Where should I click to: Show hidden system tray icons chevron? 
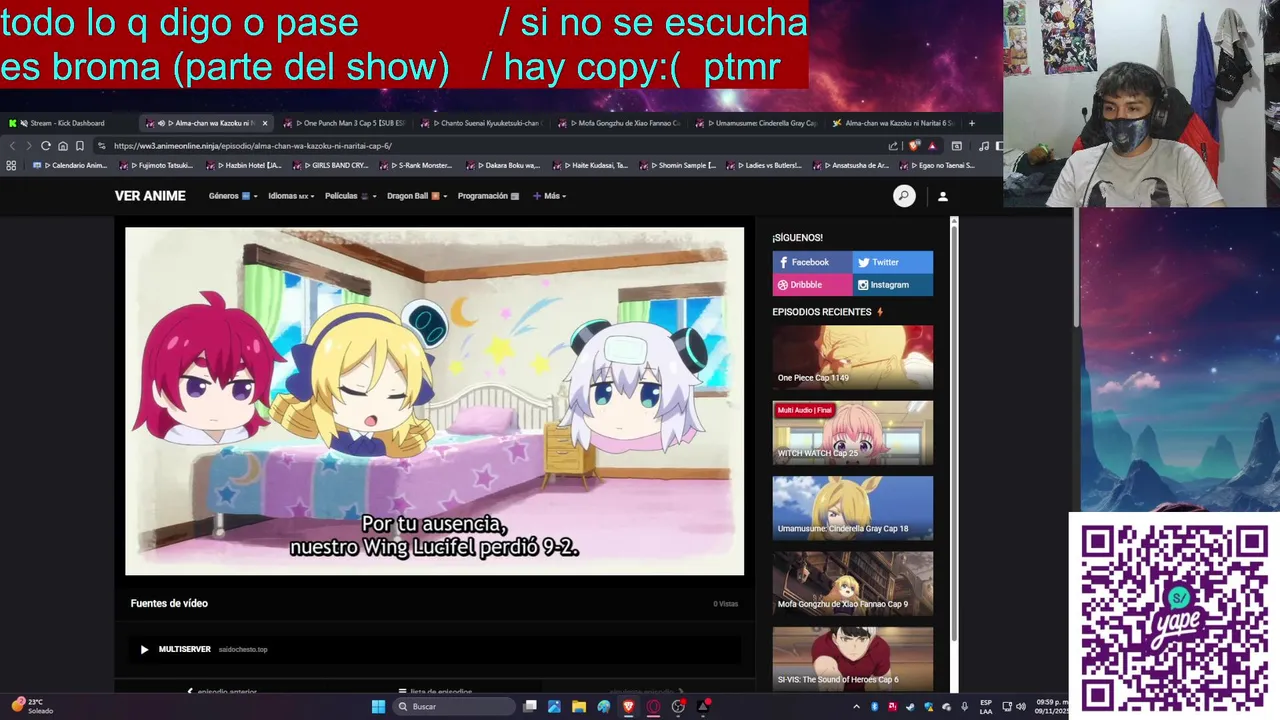[x=857, y=707]
